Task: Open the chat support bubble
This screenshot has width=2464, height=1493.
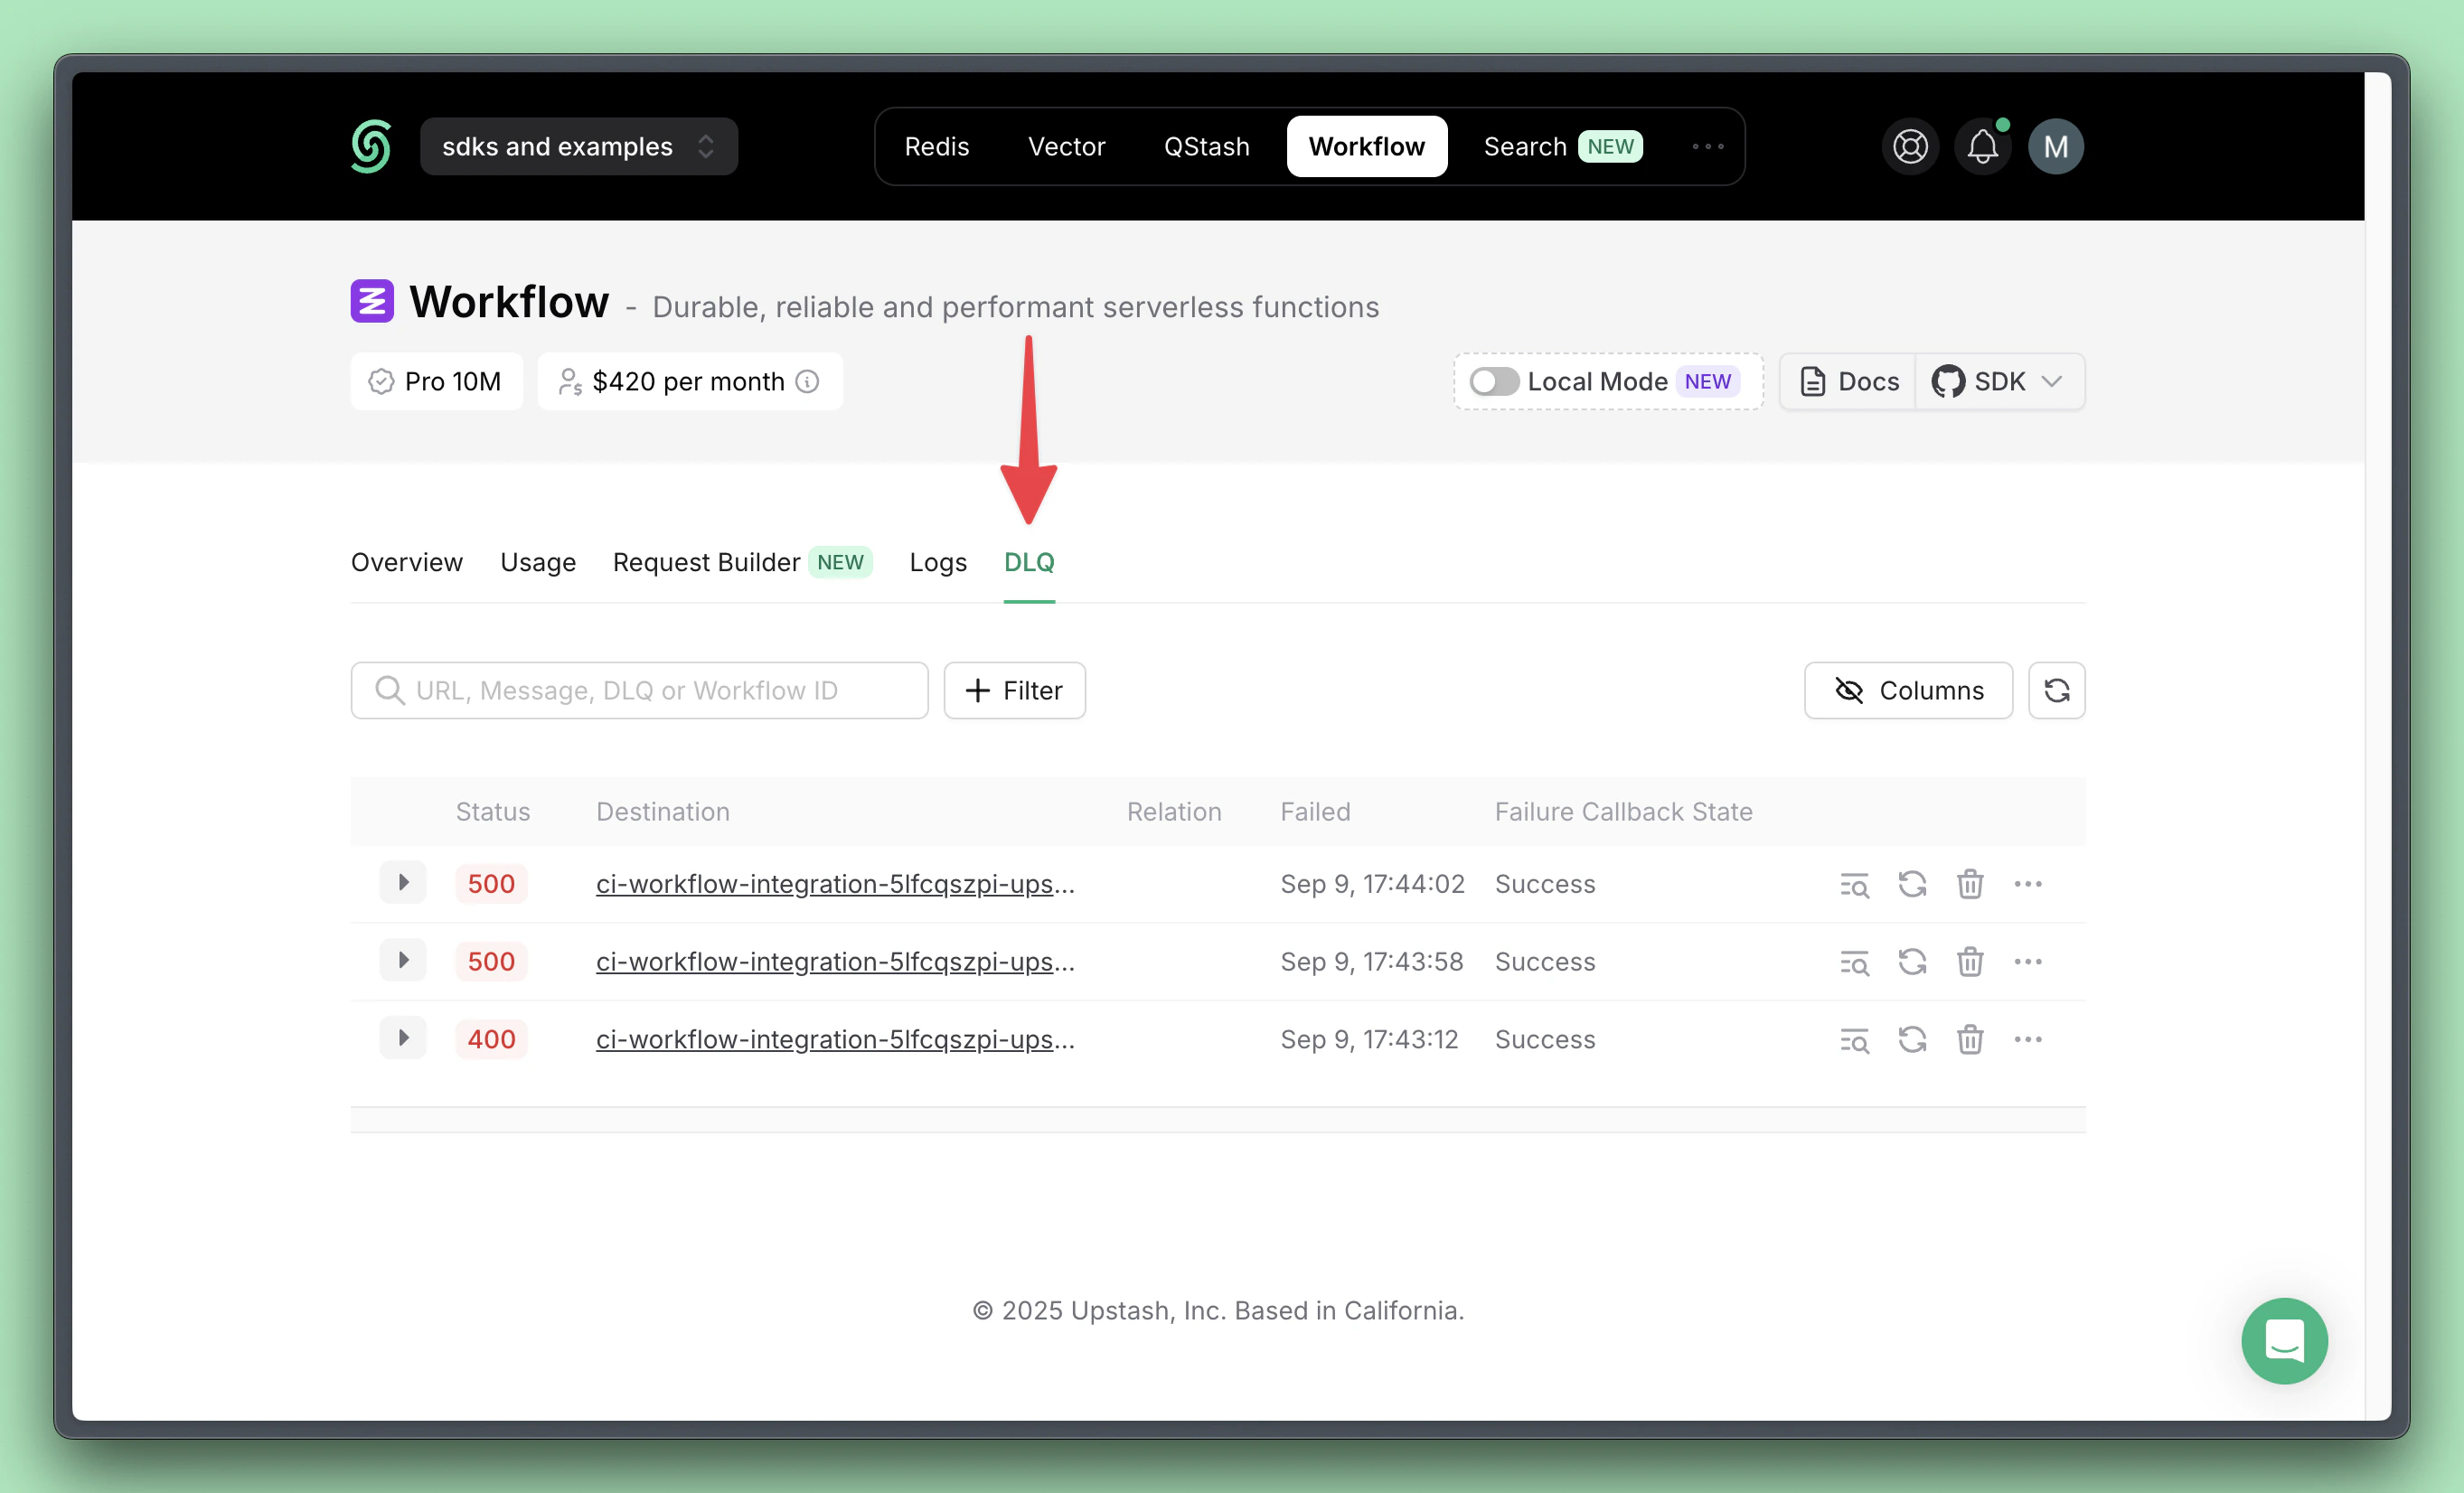Action: [x=2284, y=1340]
